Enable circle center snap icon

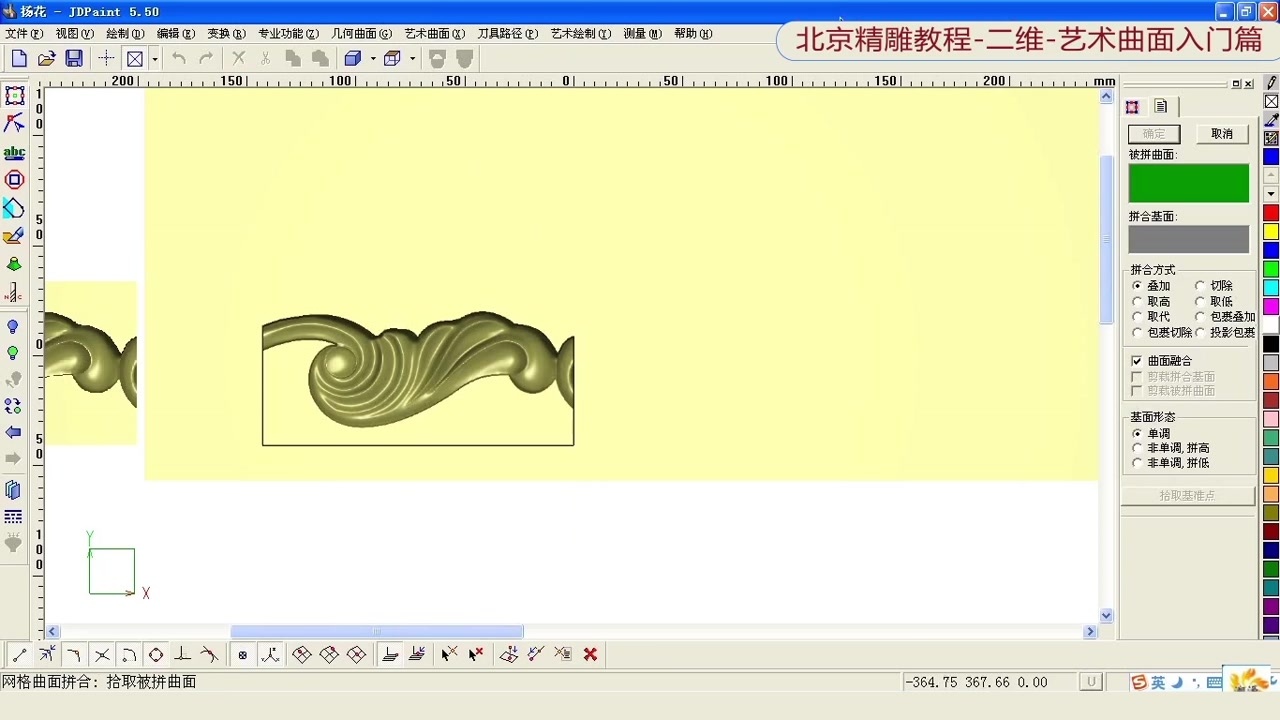coord(156,654)
